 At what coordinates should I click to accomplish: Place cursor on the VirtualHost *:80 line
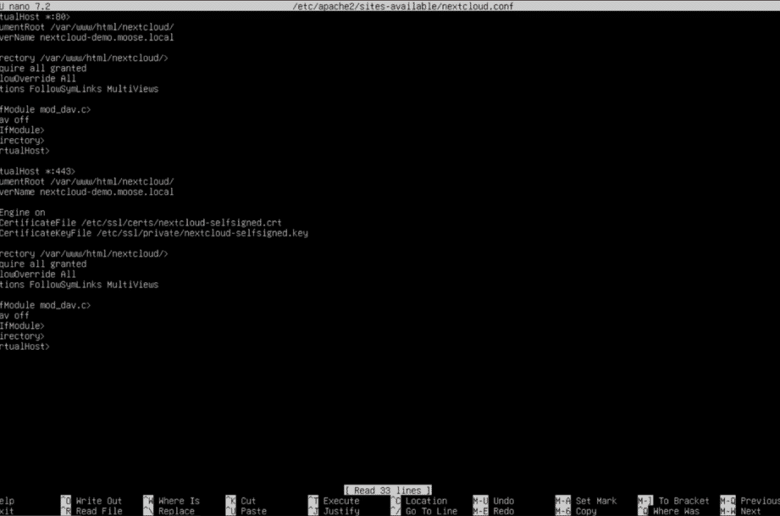tap(35, 16)
